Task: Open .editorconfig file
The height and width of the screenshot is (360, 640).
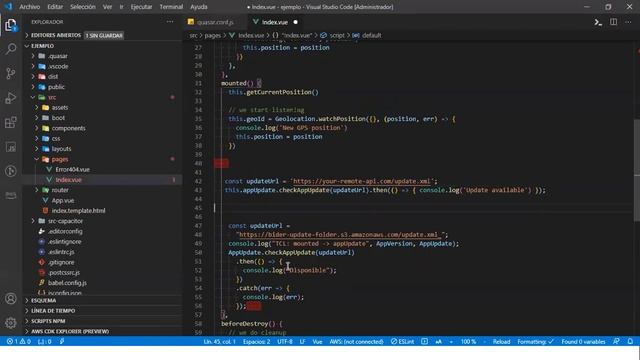Action: [x=65, y=231]
